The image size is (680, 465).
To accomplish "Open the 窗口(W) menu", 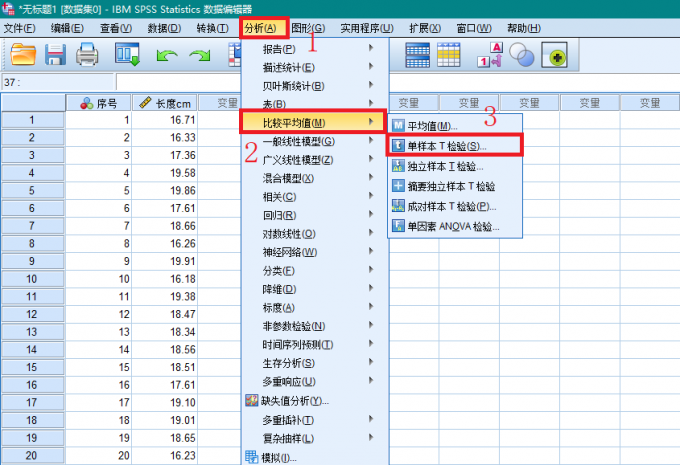I will [474, 28].
